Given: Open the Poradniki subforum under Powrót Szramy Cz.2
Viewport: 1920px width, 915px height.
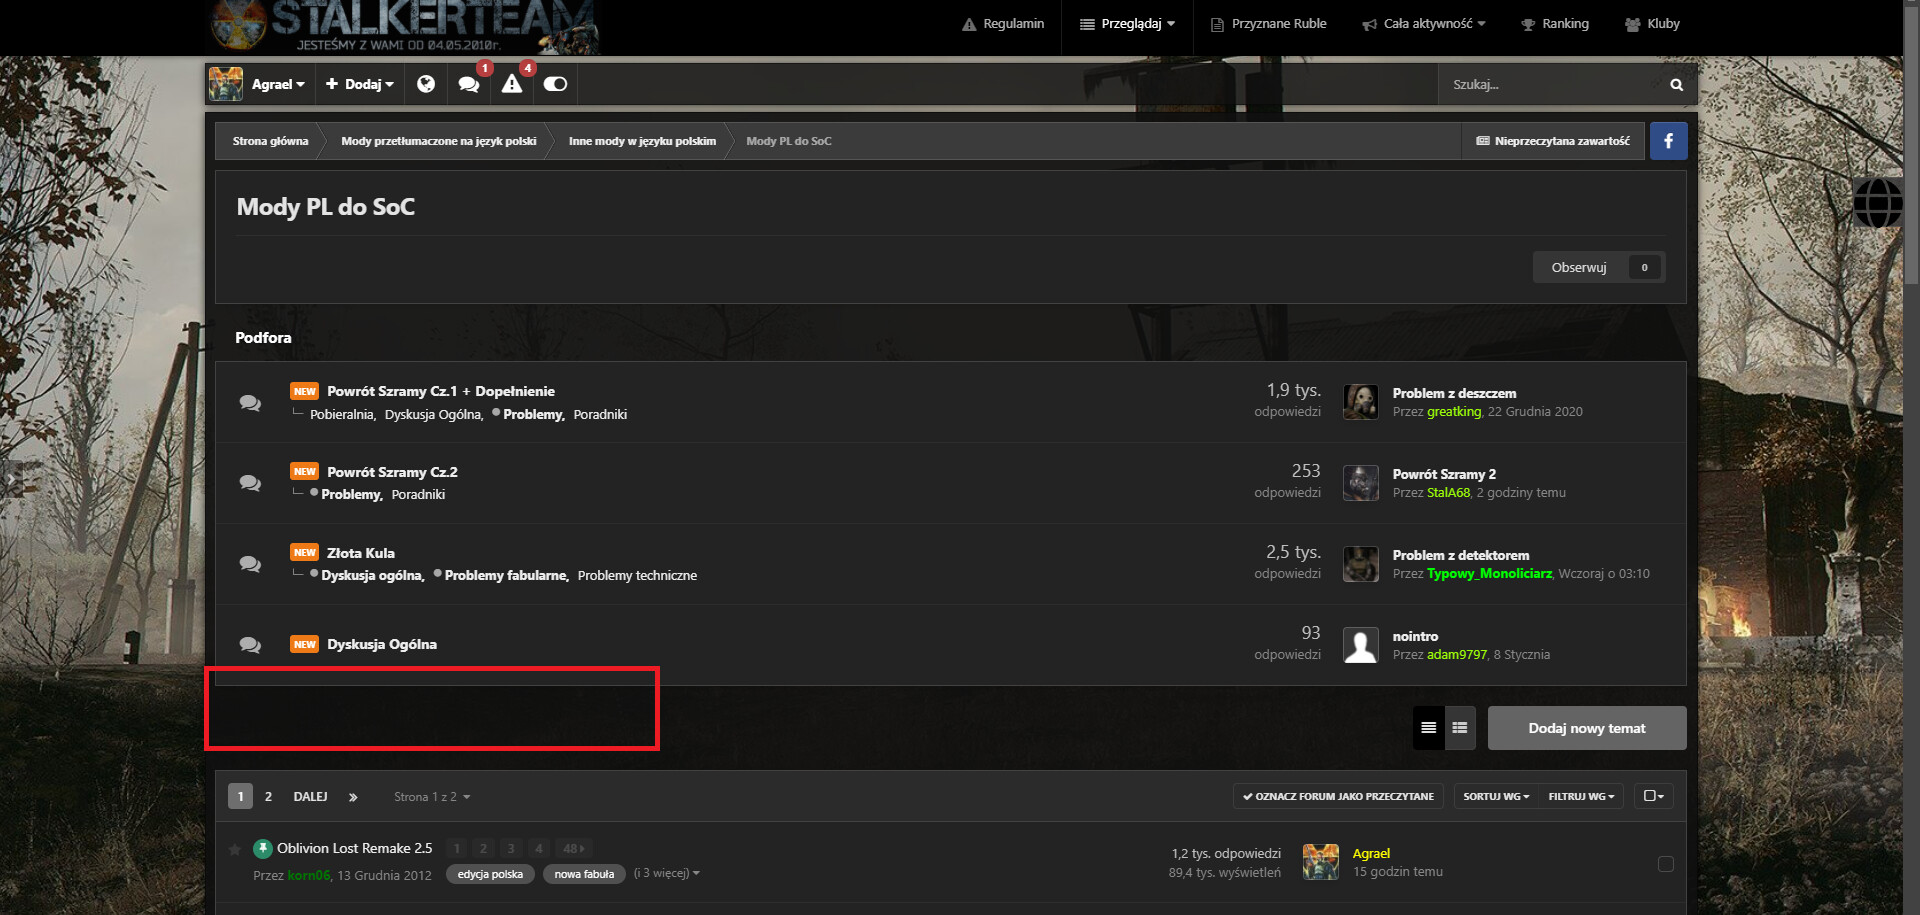Looking at the screenshot, I should click(418, 494).
